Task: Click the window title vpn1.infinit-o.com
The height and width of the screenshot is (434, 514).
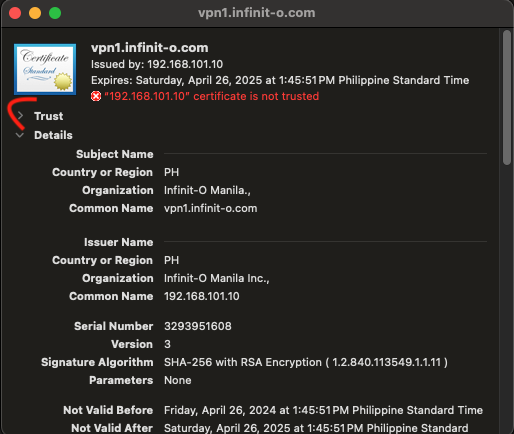Action: [257, 13]
